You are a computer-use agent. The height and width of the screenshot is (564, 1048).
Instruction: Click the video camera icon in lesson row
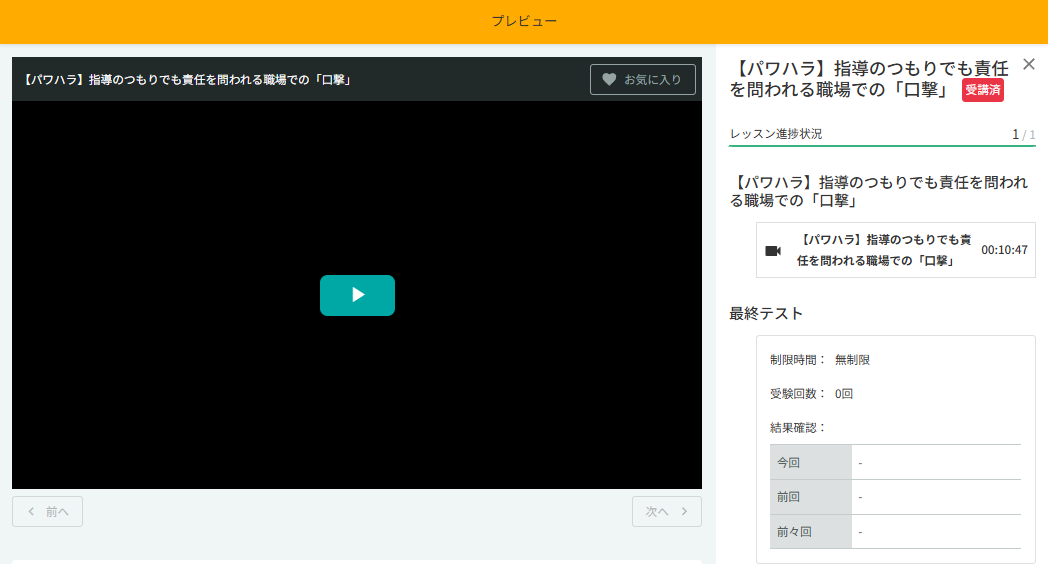(773, 251)
